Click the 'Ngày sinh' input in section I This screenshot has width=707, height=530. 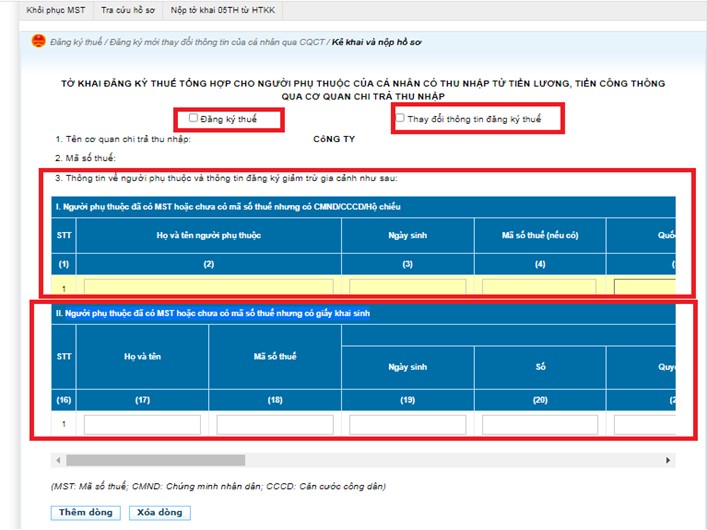(x=408, y=287)
